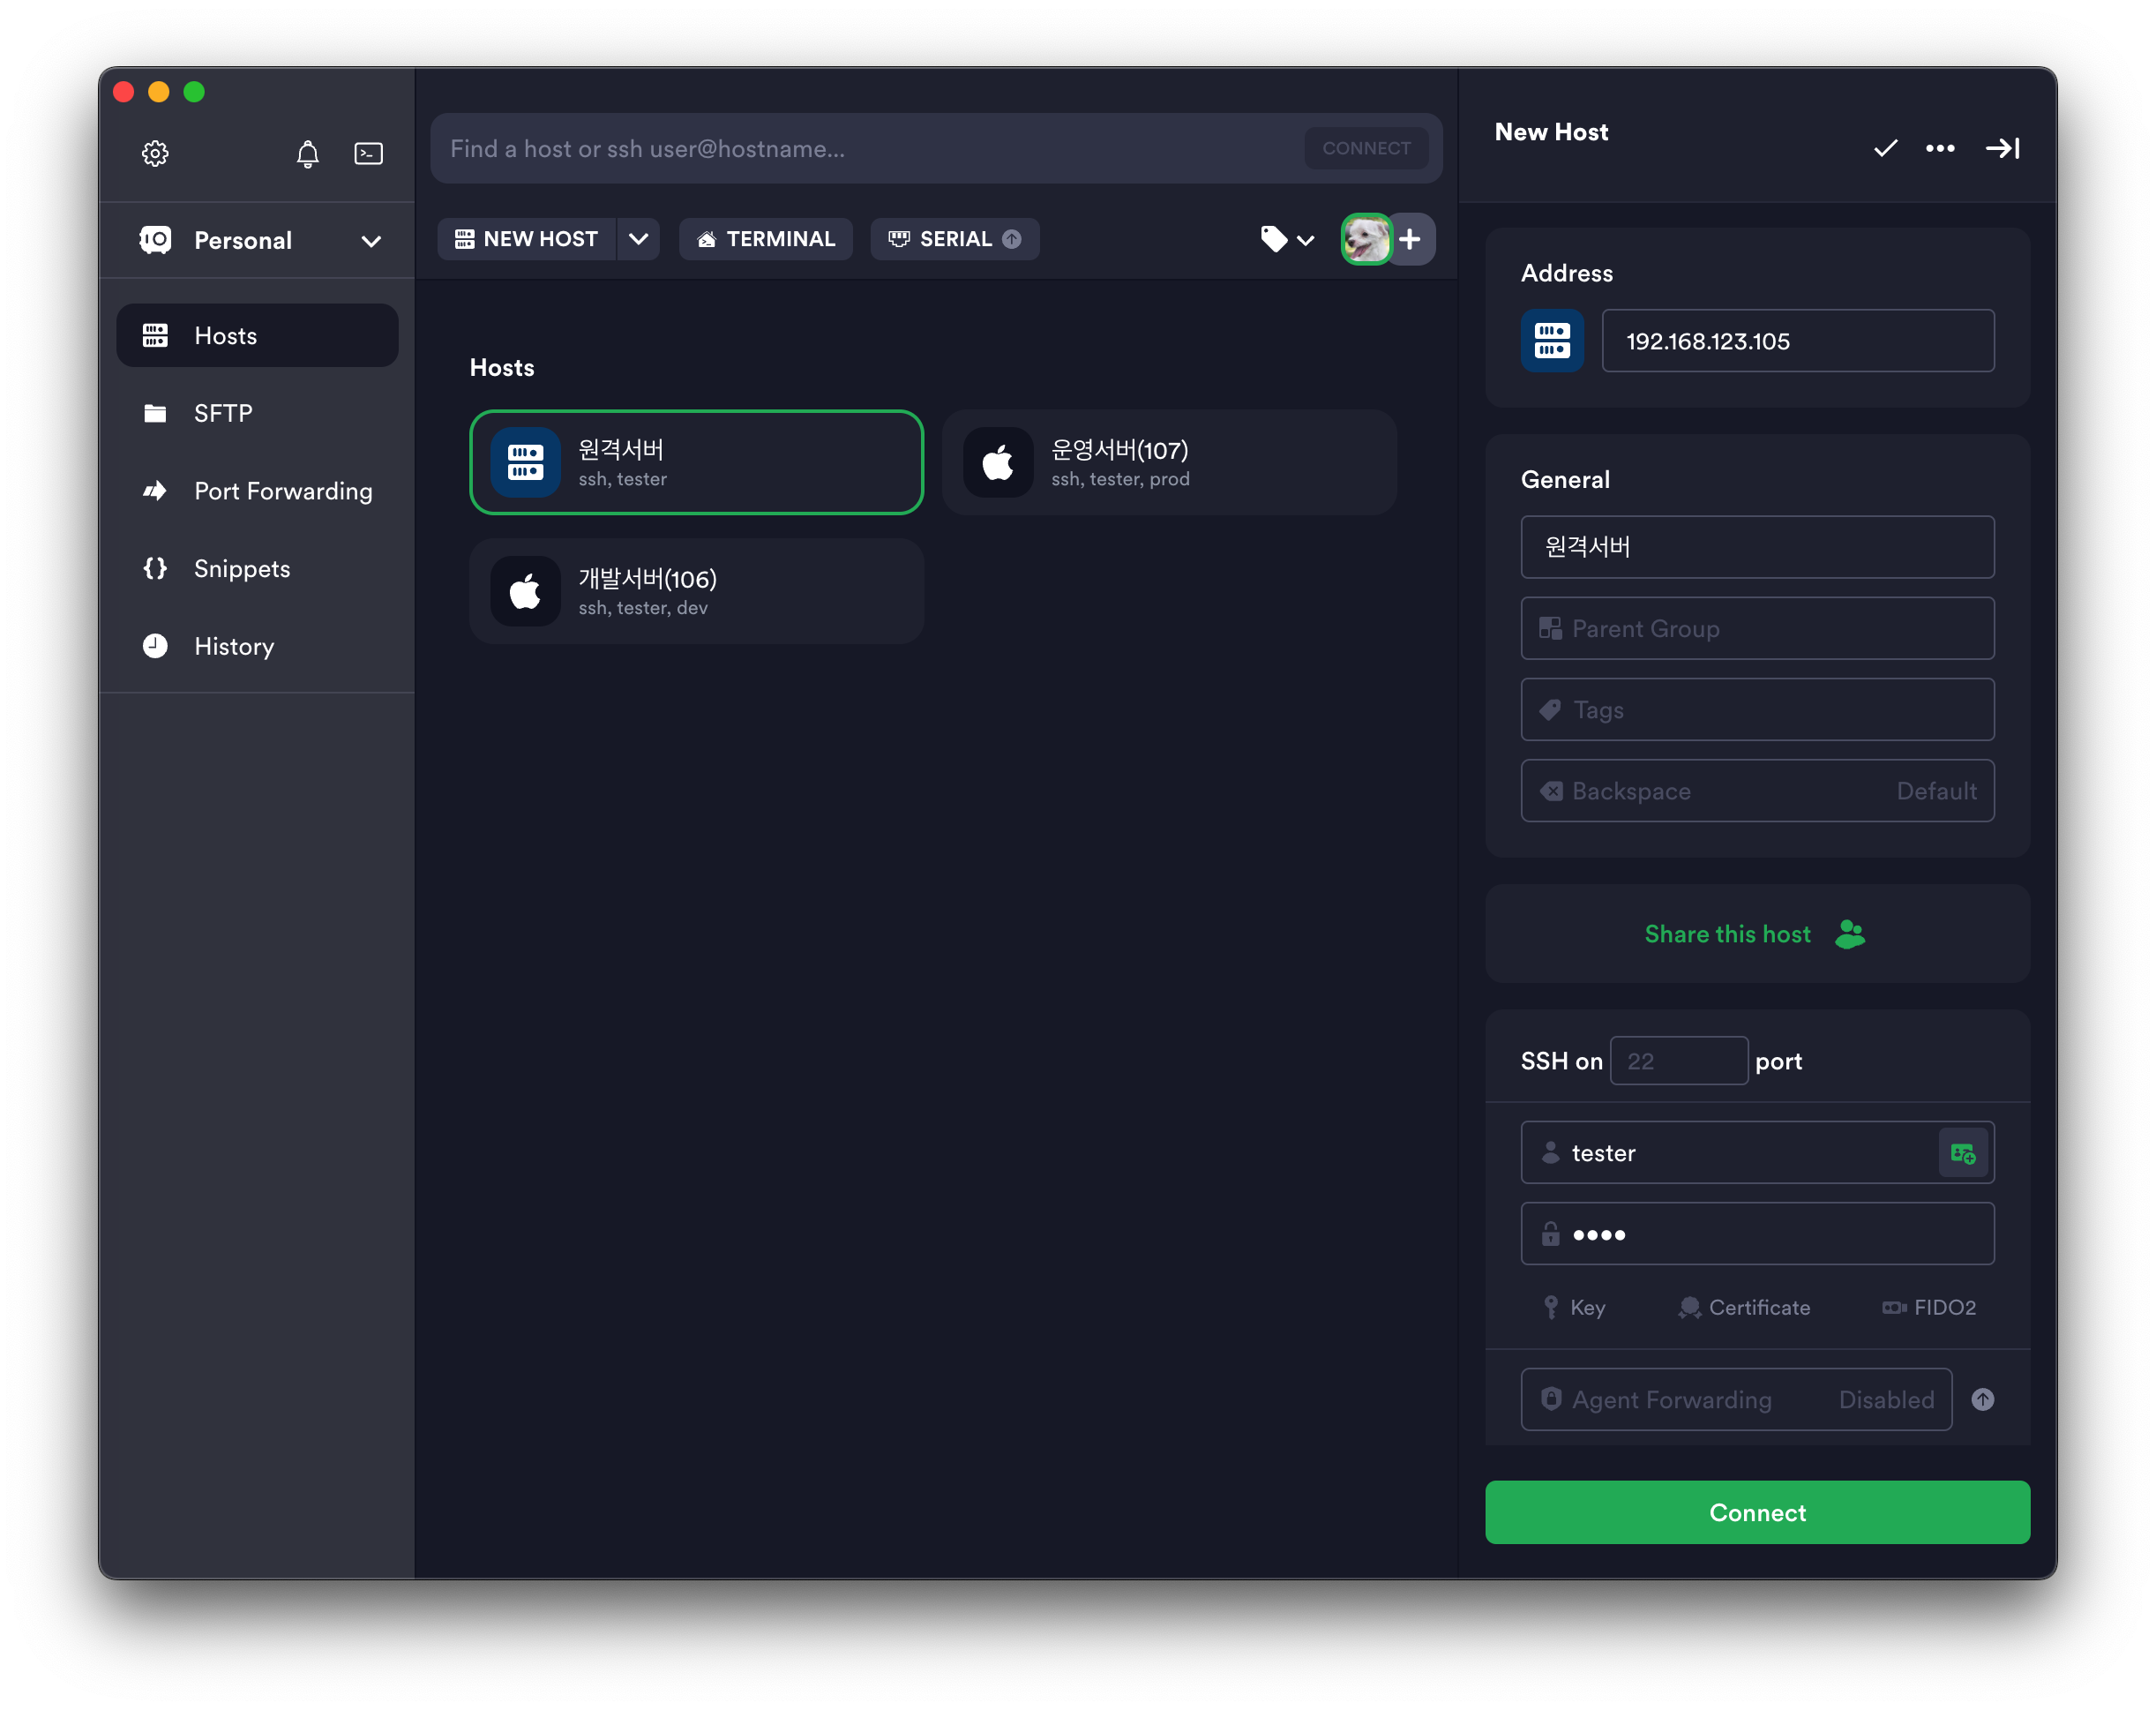
Task: Open the local terminal icon in sidebar
Action: pyautogui.click(x=368, y=153)
